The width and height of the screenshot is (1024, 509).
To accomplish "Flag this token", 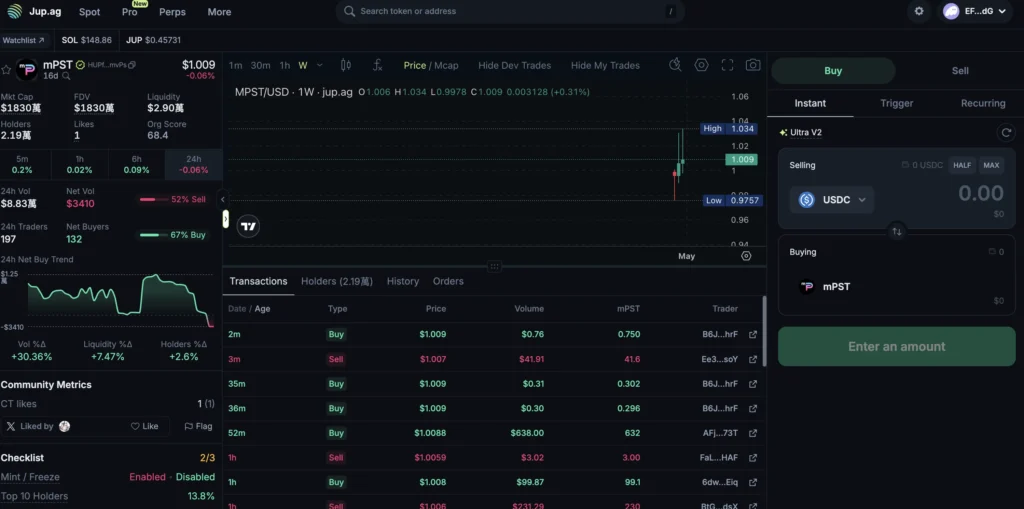I will pyautogui.click(x=199, y=426).
